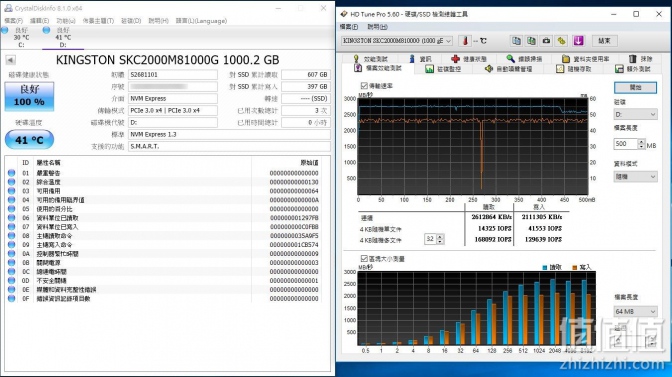This screenshot has width=672, height=377.
Task: Select disk D: at 41 °C in CrystalDiskInfo
Action: click(63, 37)
